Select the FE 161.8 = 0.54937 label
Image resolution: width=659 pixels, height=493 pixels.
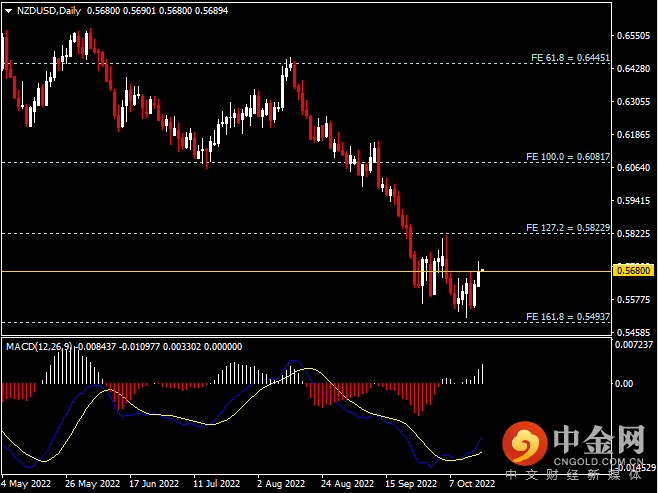pos(567,316)
